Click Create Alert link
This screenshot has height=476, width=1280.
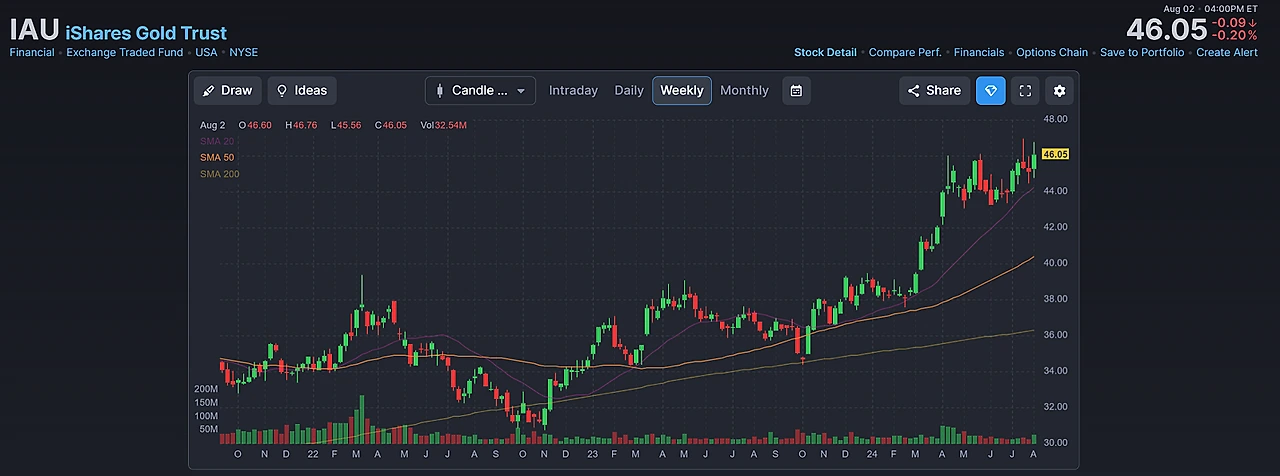pos(1227,52)
